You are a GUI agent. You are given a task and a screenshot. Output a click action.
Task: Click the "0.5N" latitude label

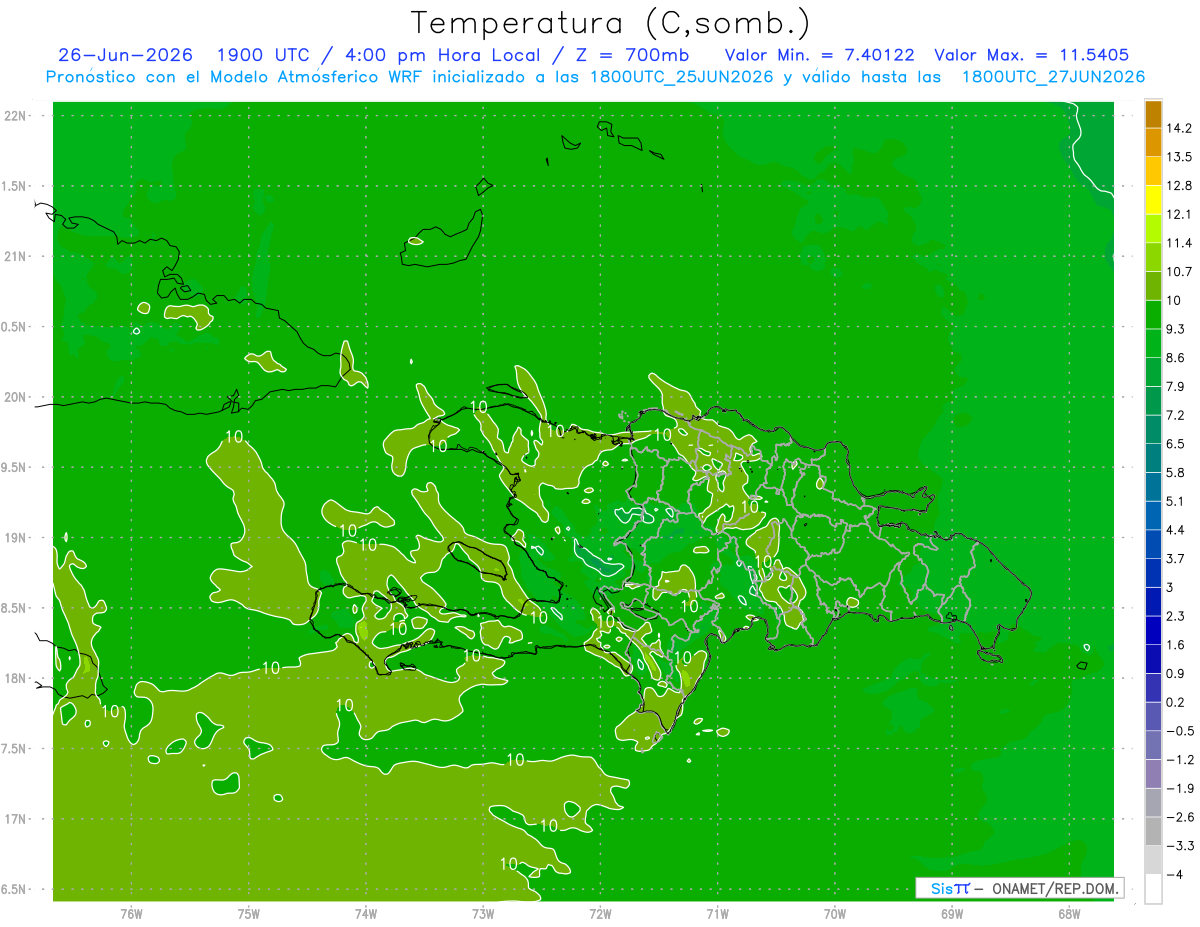(14, 327)
